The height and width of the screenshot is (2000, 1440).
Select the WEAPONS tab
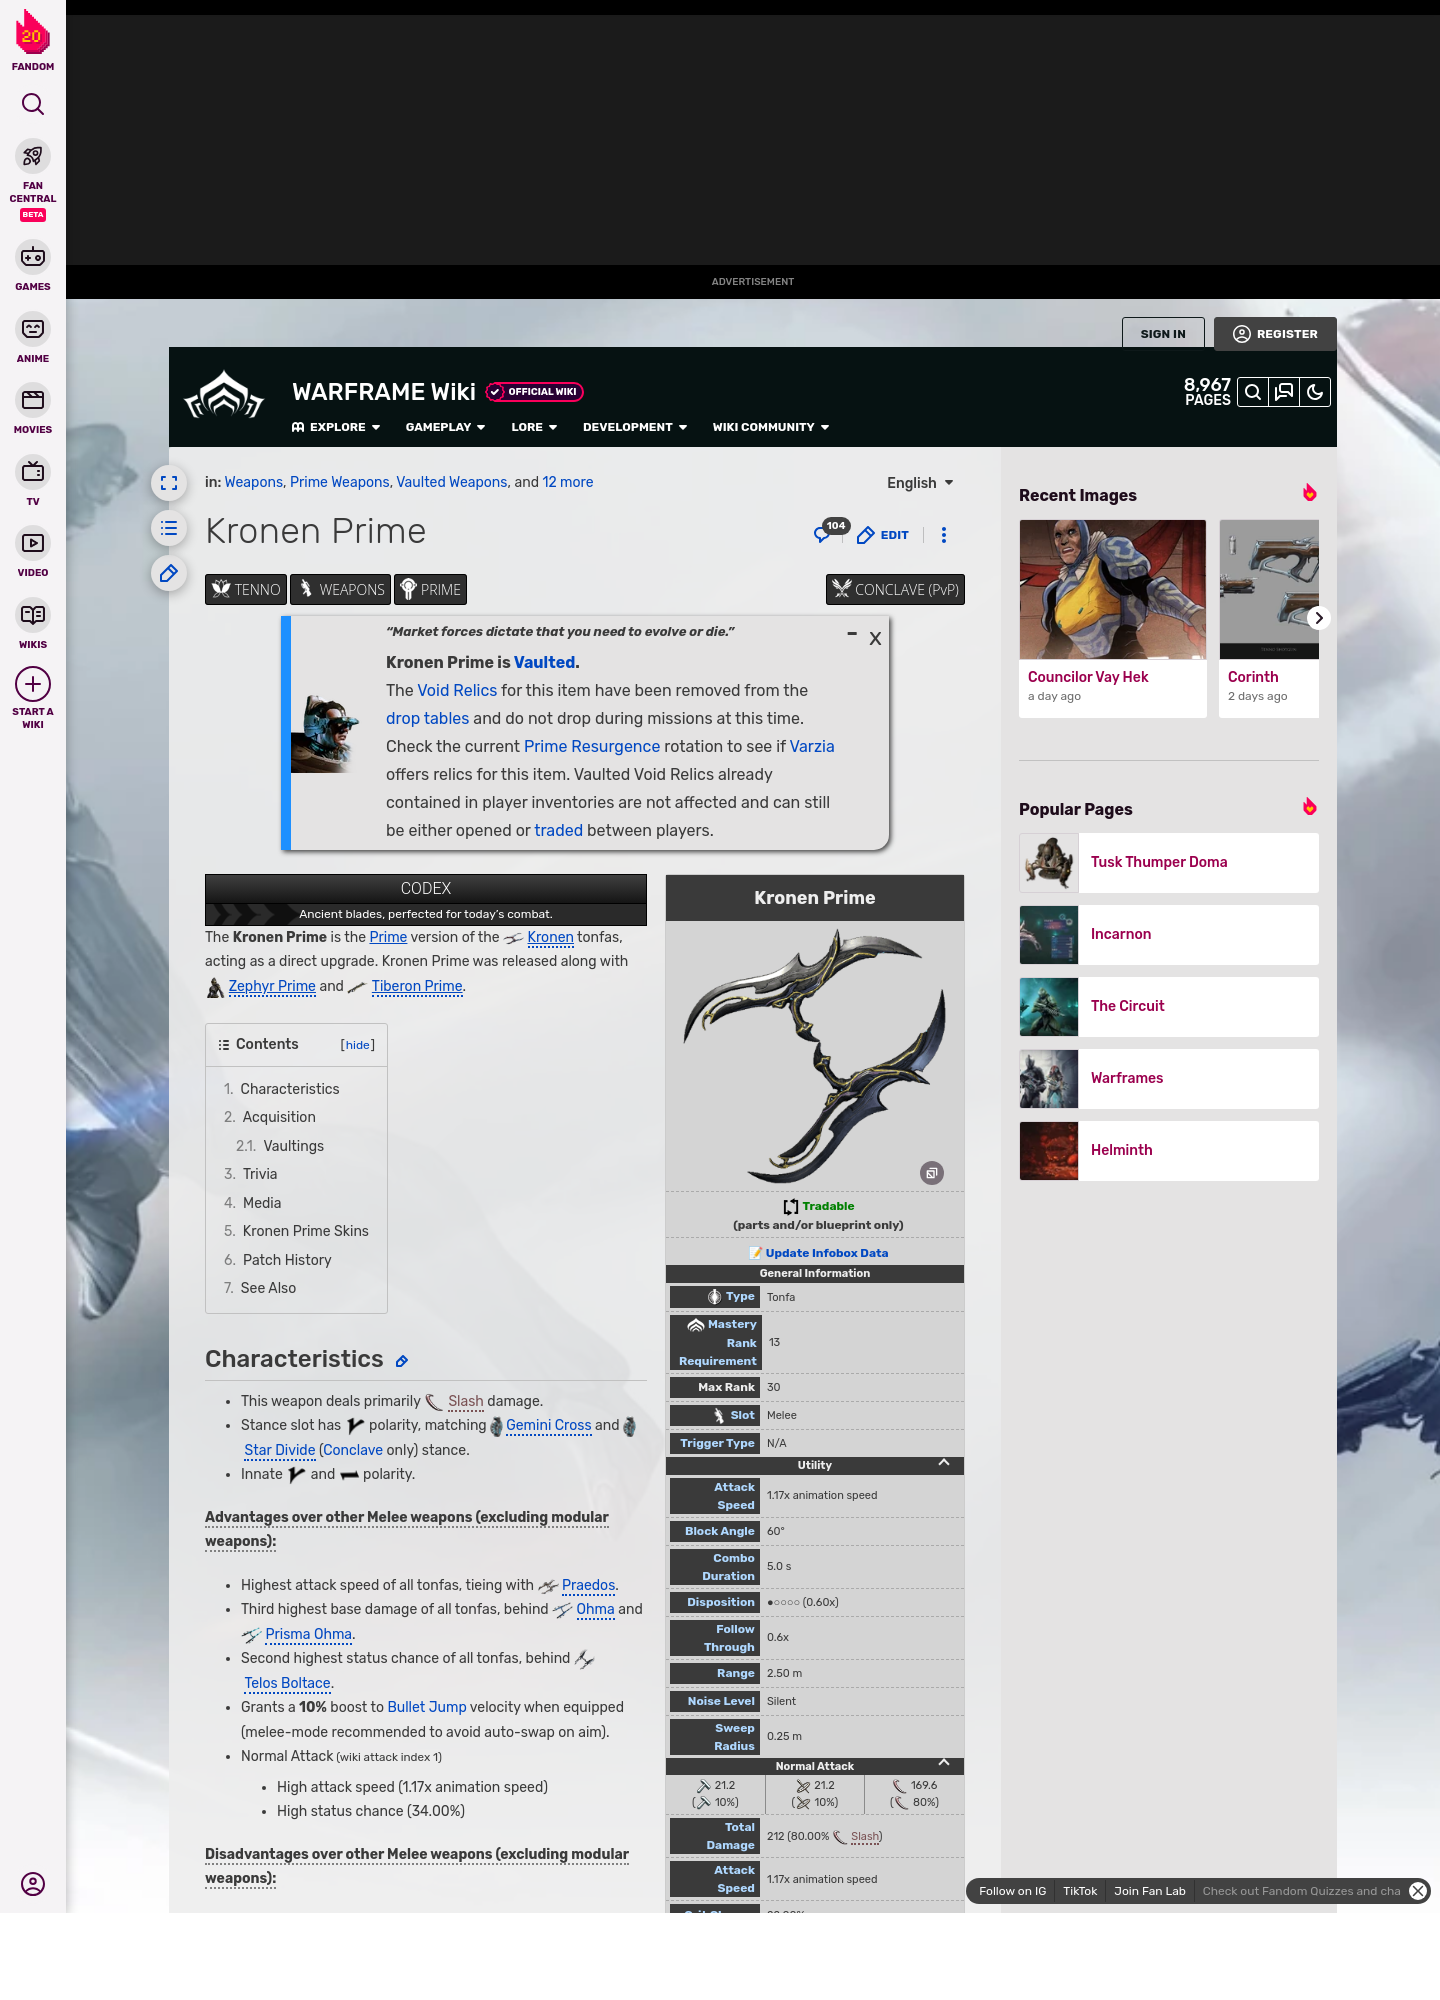(340, 590)
